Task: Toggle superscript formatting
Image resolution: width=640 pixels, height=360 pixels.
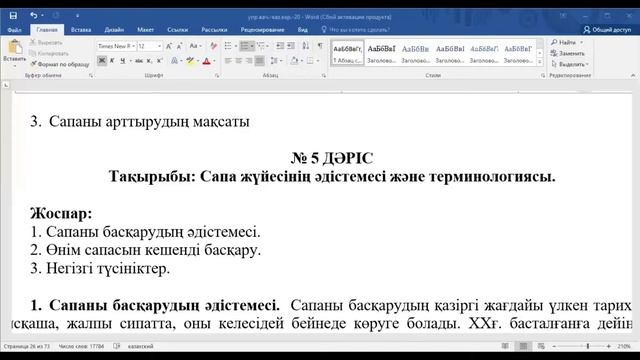Action: [160, 61]
